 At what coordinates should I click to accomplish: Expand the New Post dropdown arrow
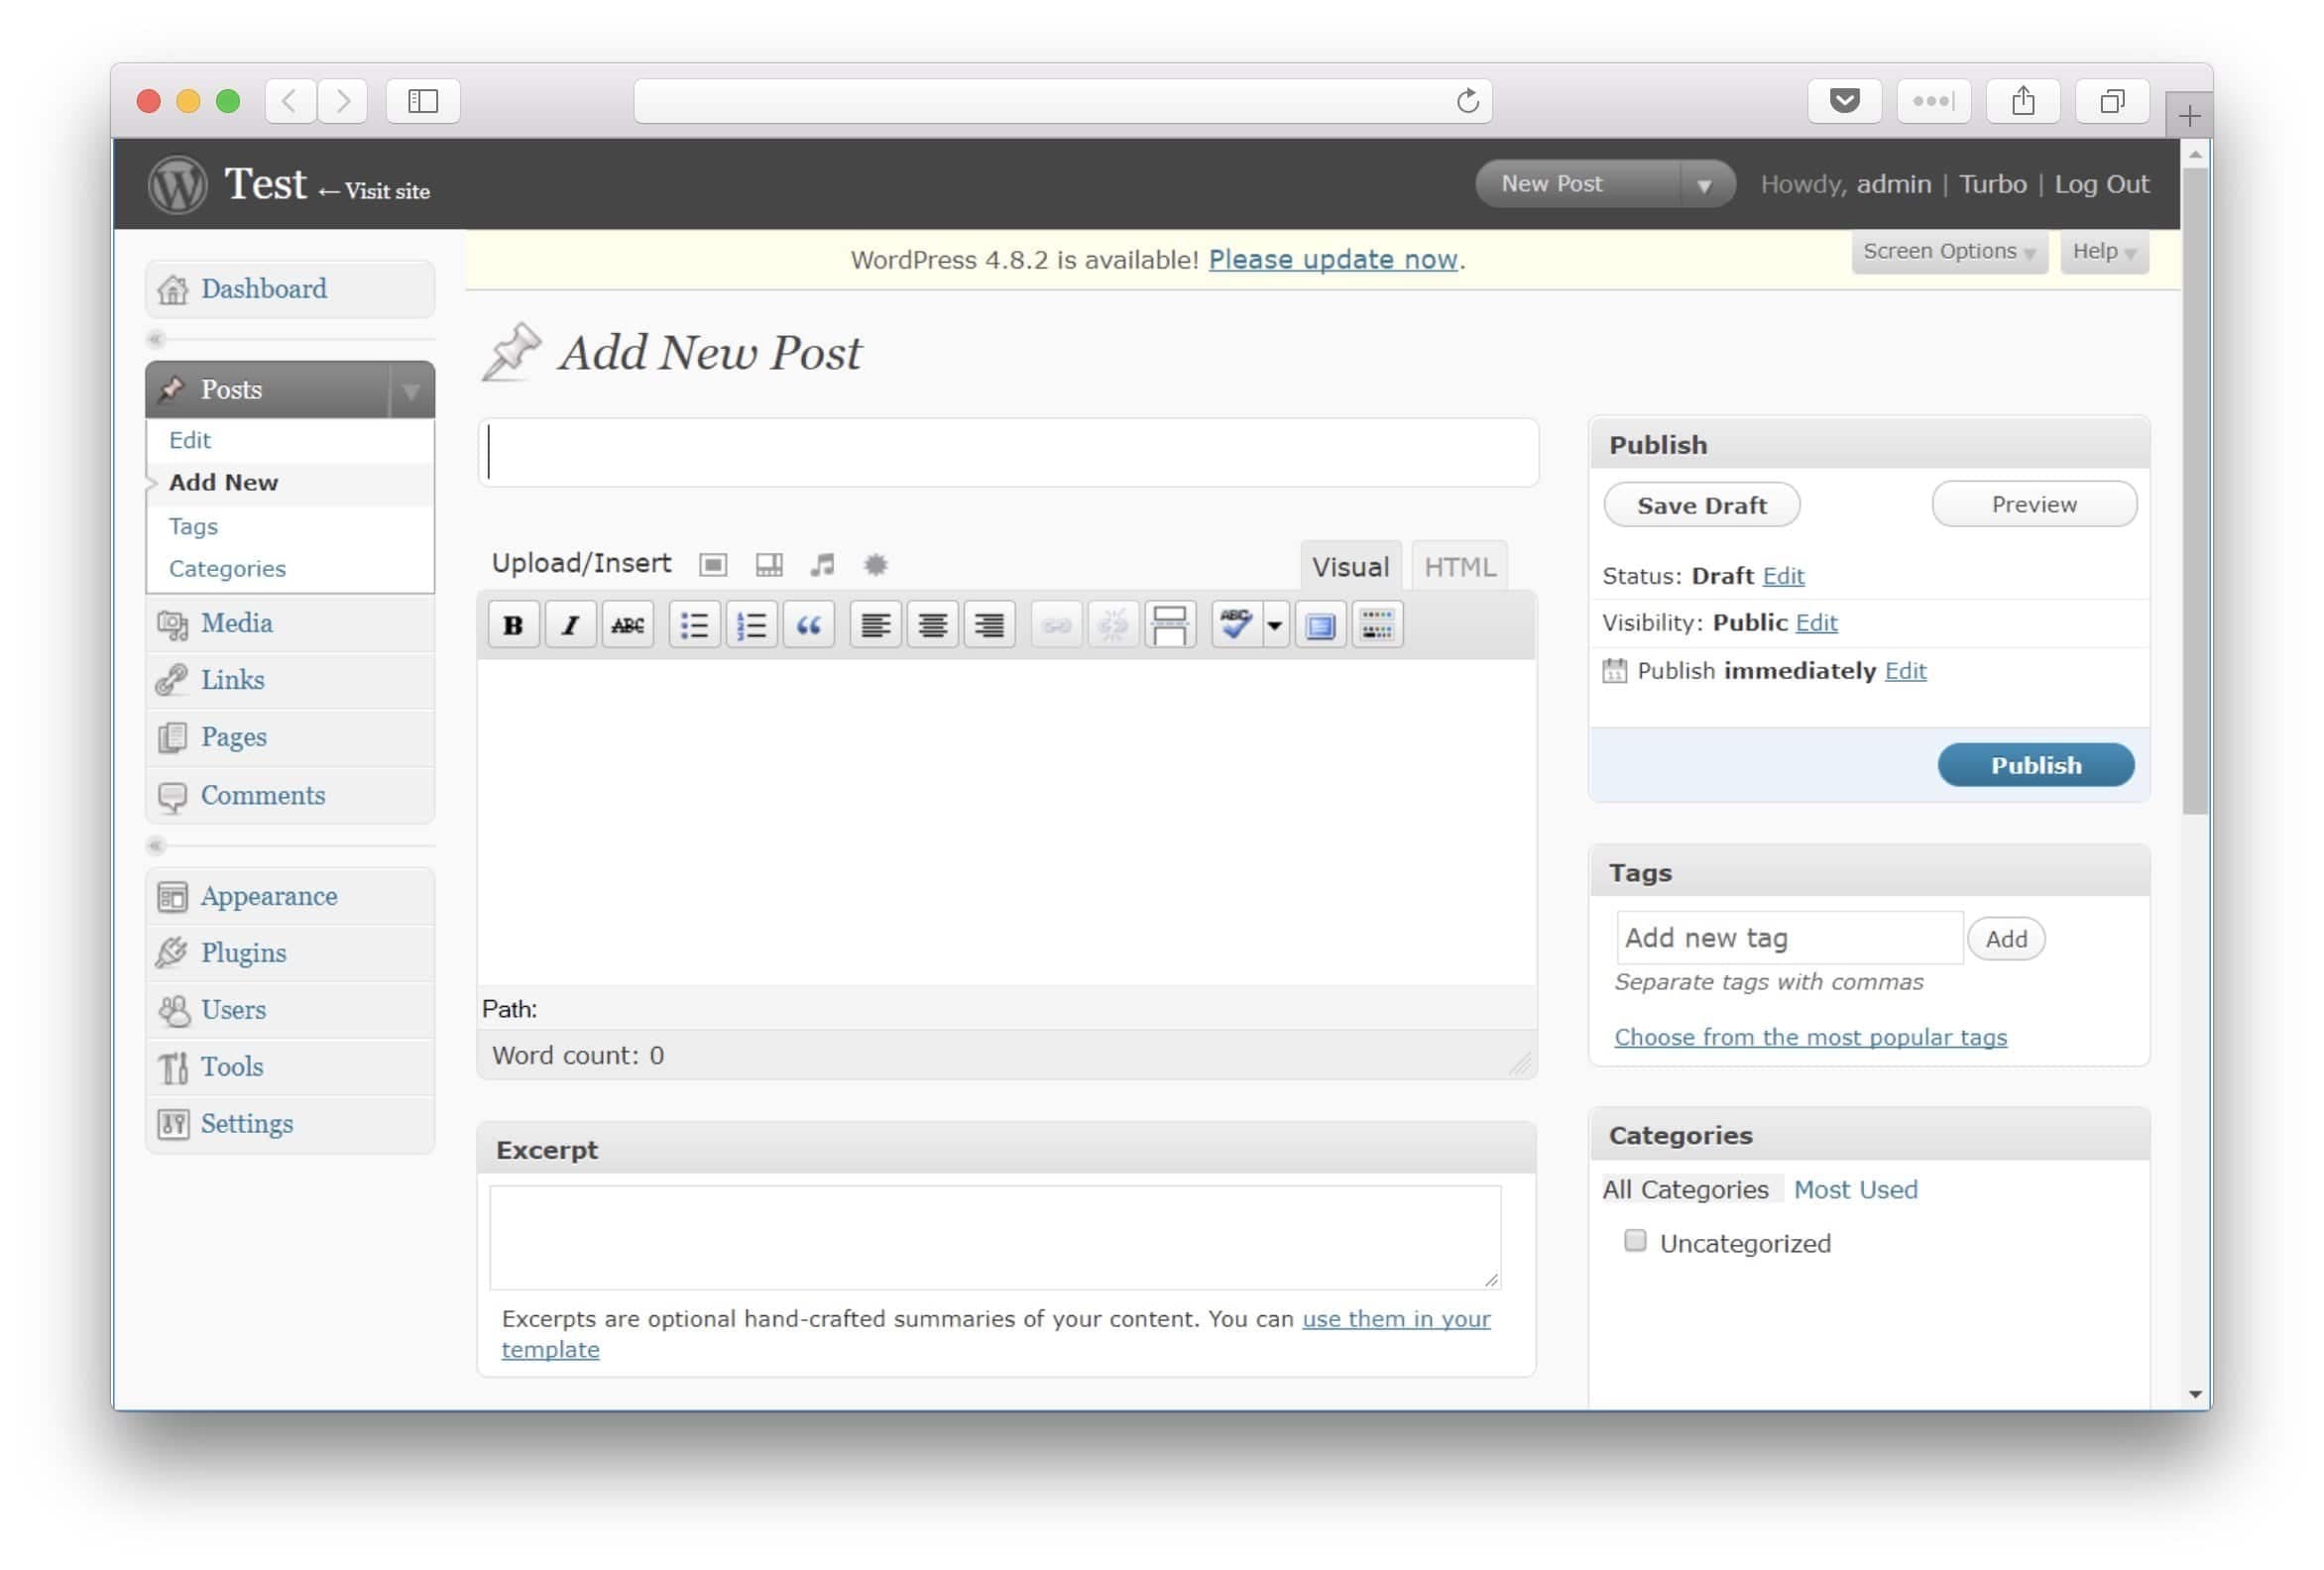1704,185
